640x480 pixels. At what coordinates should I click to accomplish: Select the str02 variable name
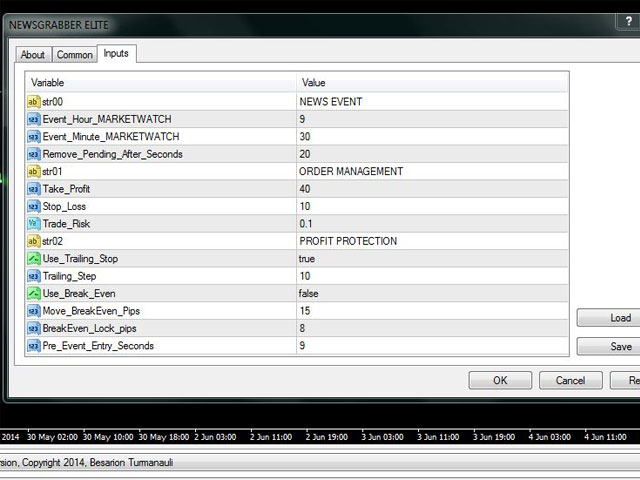click(x=53, y=241)
